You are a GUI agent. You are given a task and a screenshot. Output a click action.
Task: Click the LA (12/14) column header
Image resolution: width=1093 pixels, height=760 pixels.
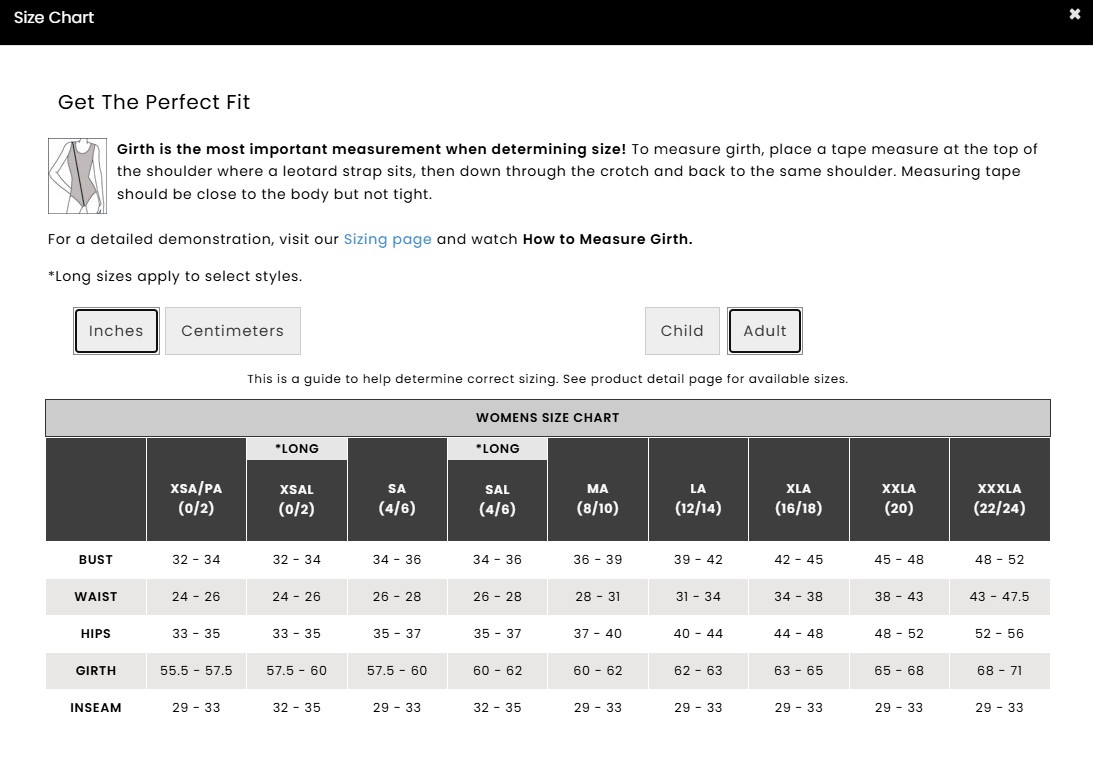coord(698,498)
